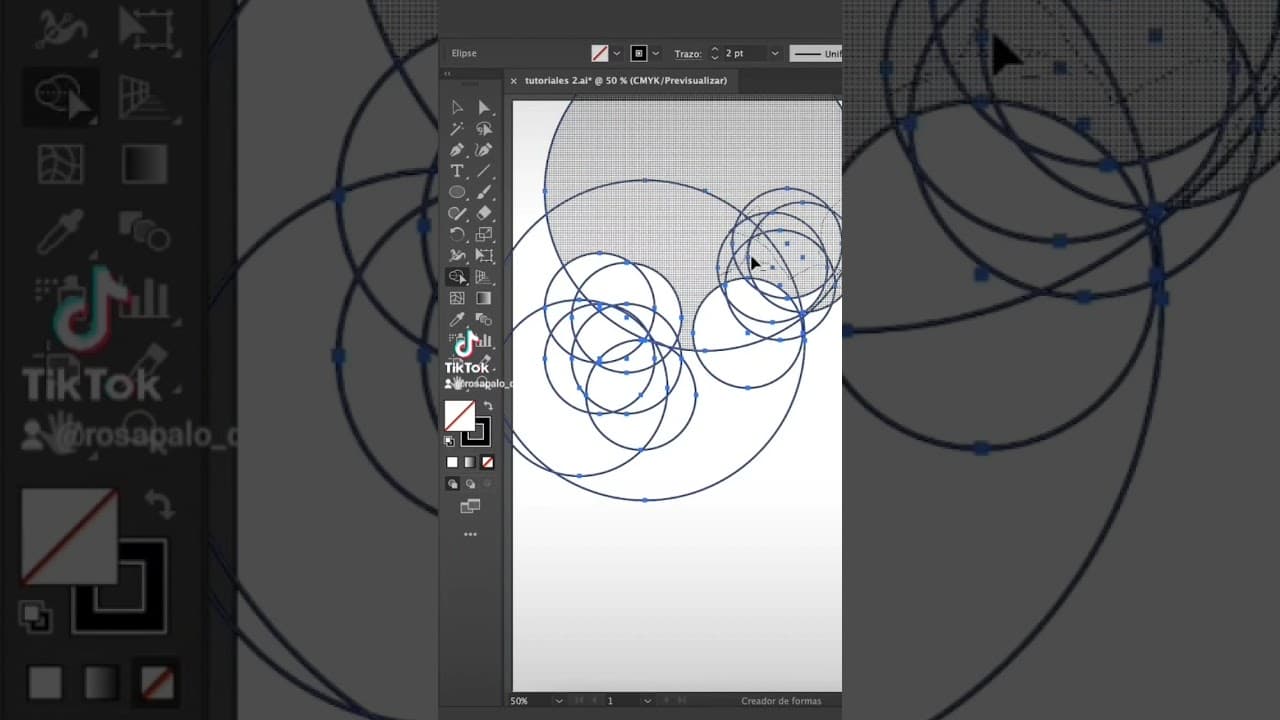
Task: Switch to tutoriales 2.ai document tab
Action: click(x=626, y=80)
